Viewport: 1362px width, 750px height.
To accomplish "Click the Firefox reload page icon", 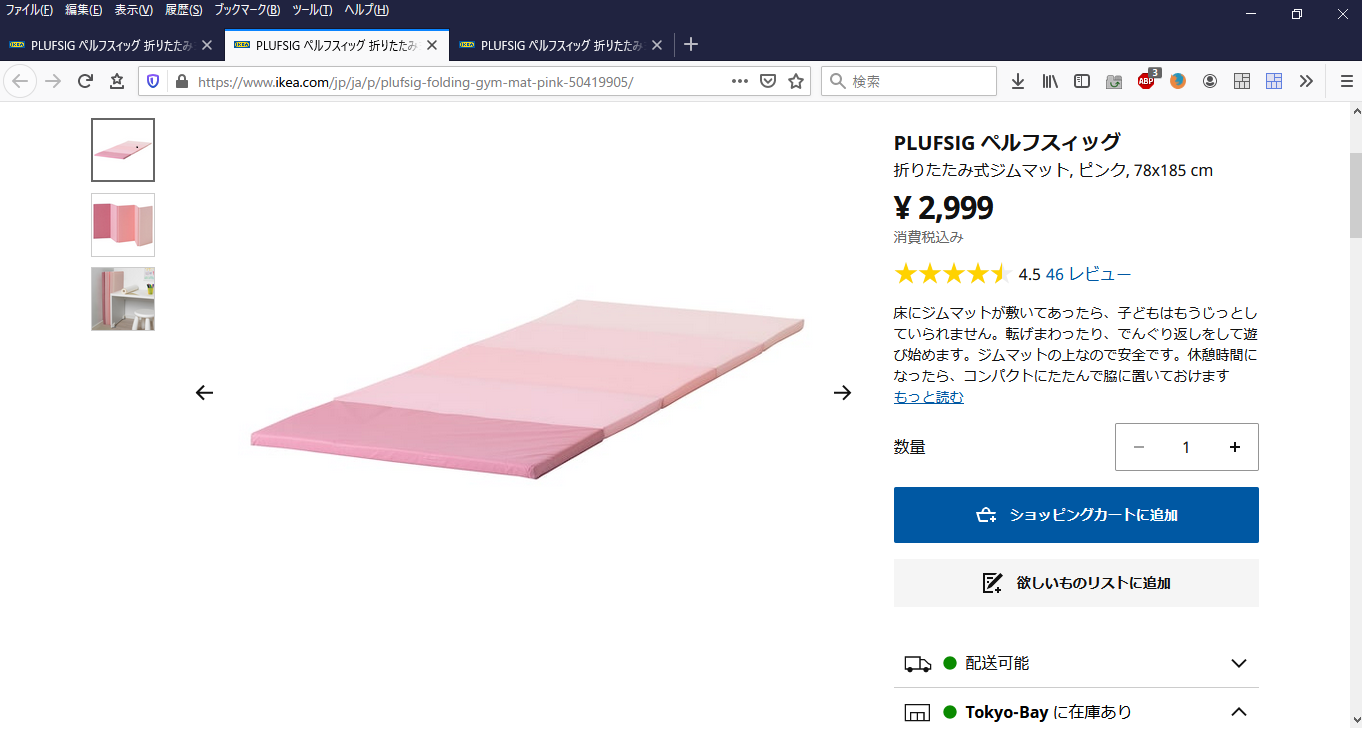I will 85,81.
